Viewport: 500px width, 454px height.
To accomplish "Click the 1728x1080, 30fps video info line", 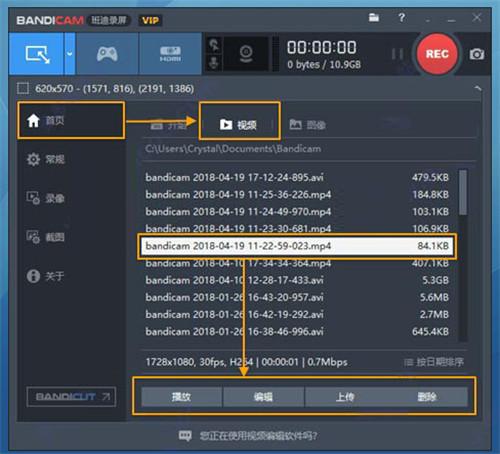I will tap(246, 362).
